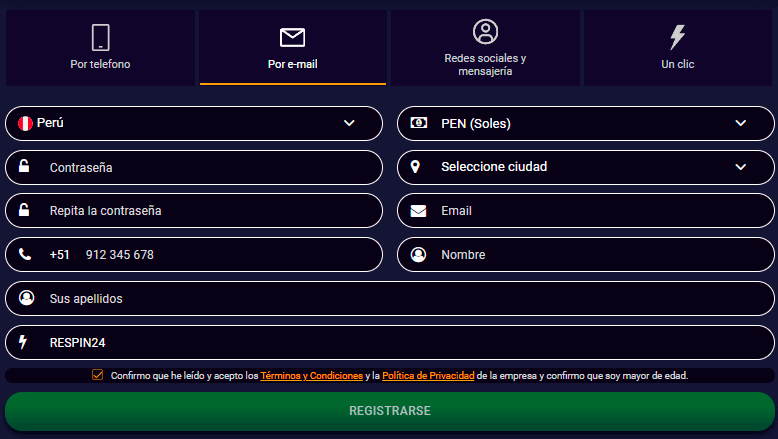Open the PEN (Soles) currency dropdown

pyautogui.click(x=740, y=123)
